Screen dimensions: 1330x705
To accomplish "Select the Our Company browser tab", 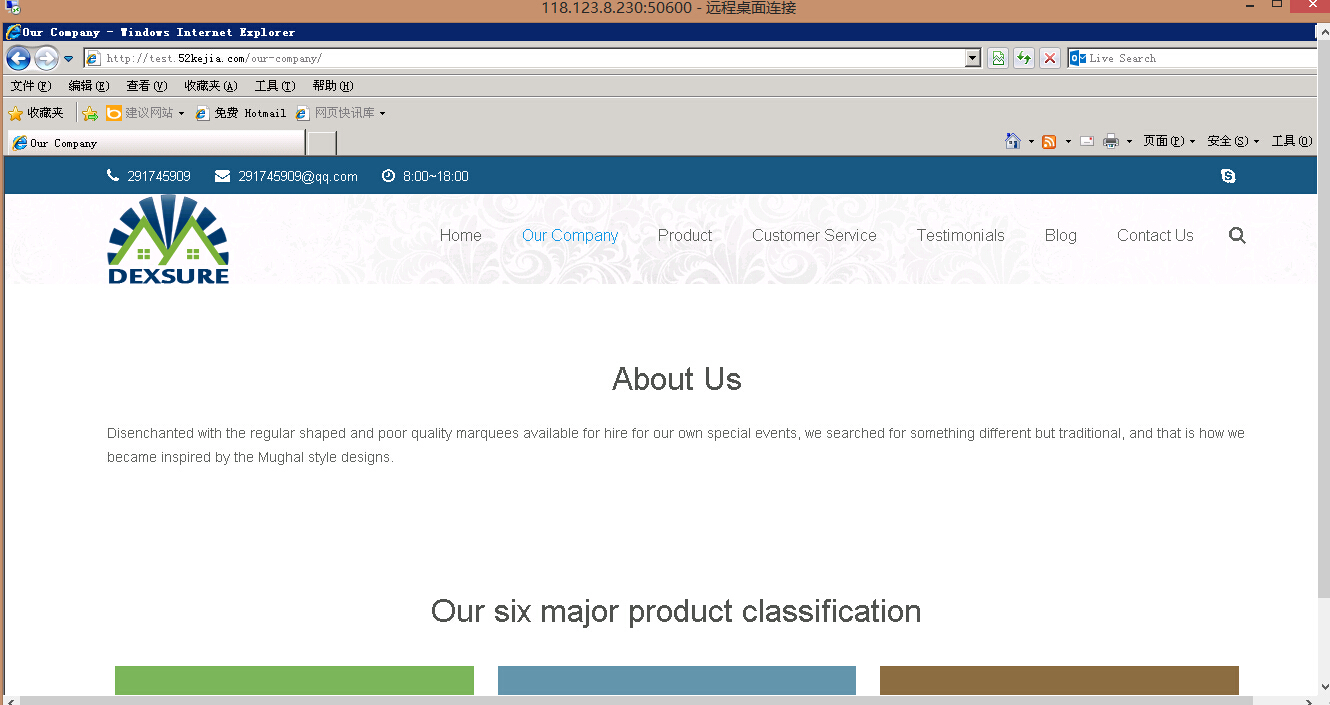I will [155, 143].
